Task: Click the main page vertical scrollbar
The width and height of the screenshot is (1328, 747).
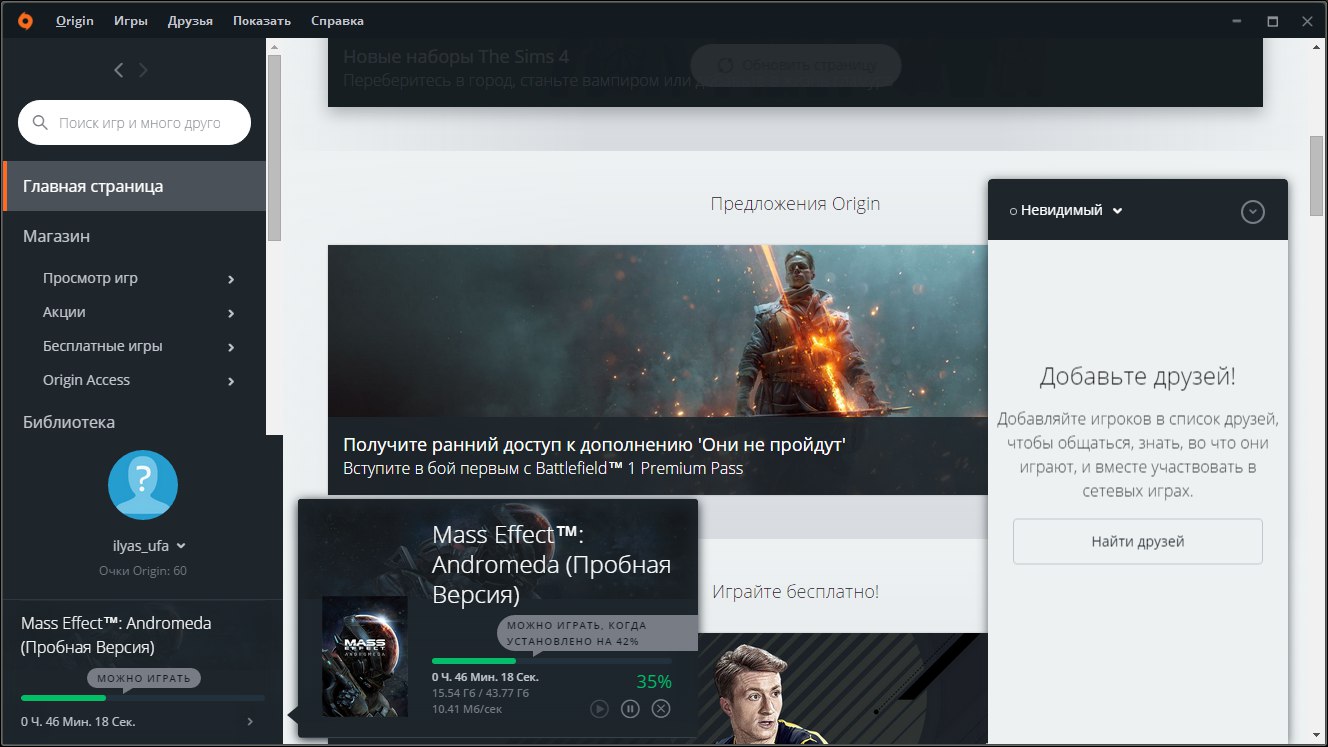Action: click(x=1317, y=177)
